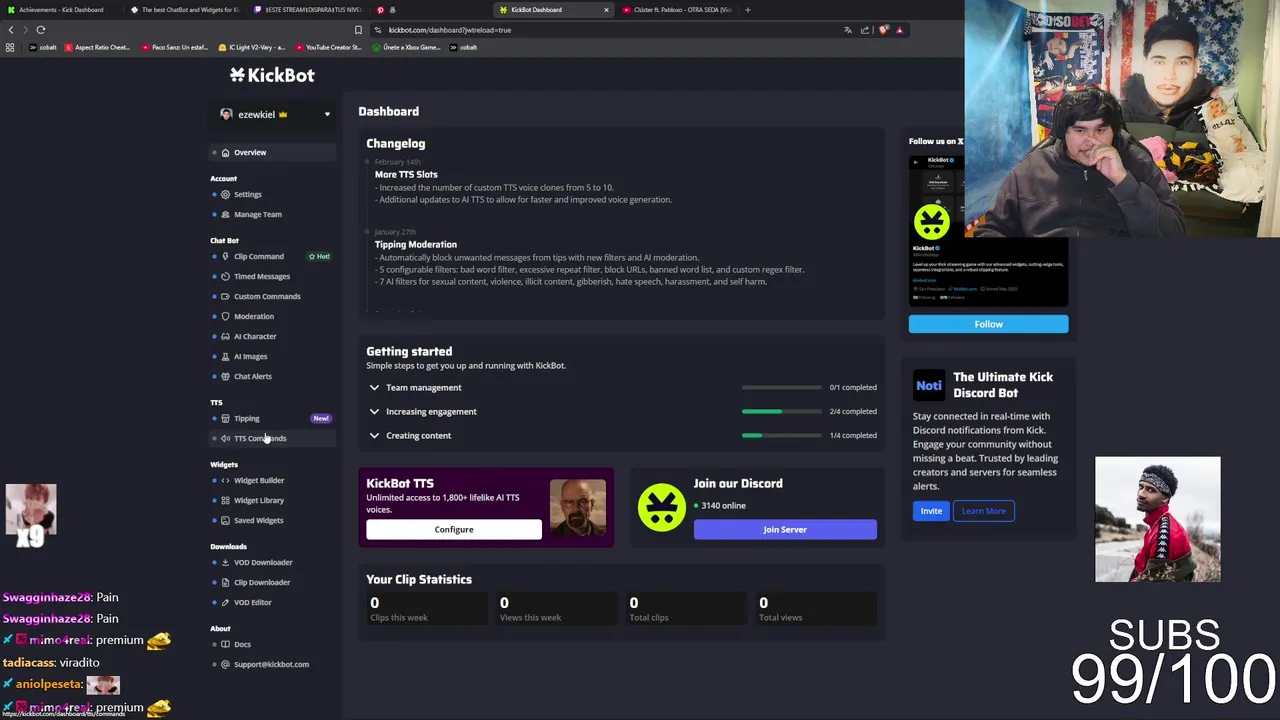Open the Settings gear icon under Account

click(225, 195)
